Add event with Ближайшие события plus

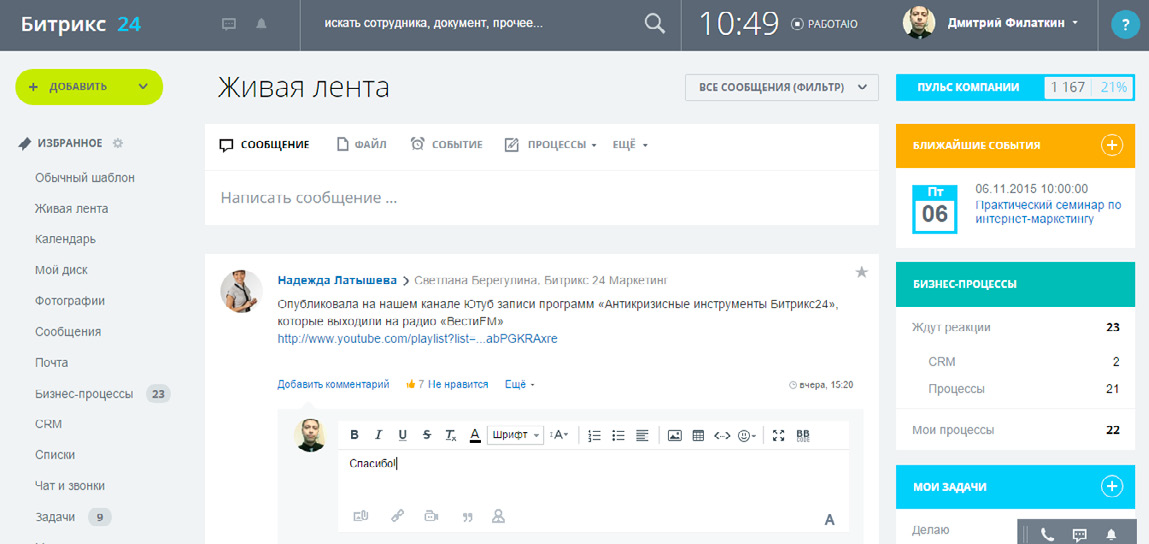point(1112,145)
